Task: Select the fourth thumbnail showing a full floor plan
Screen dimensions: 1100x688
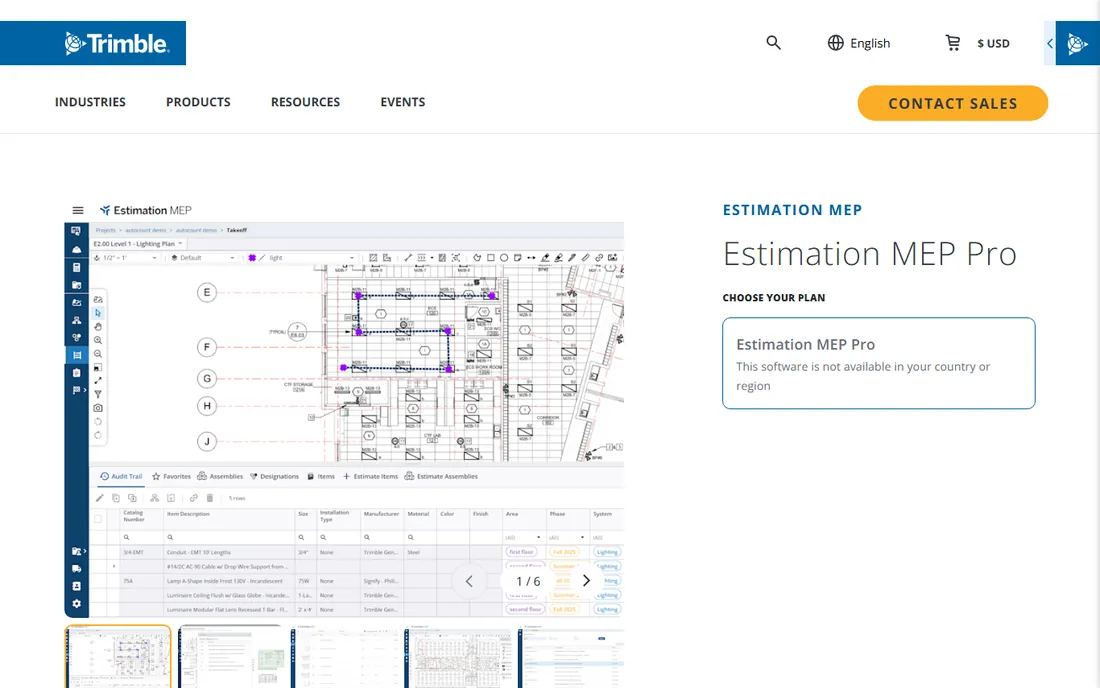Action: click(x=457, y=656)
